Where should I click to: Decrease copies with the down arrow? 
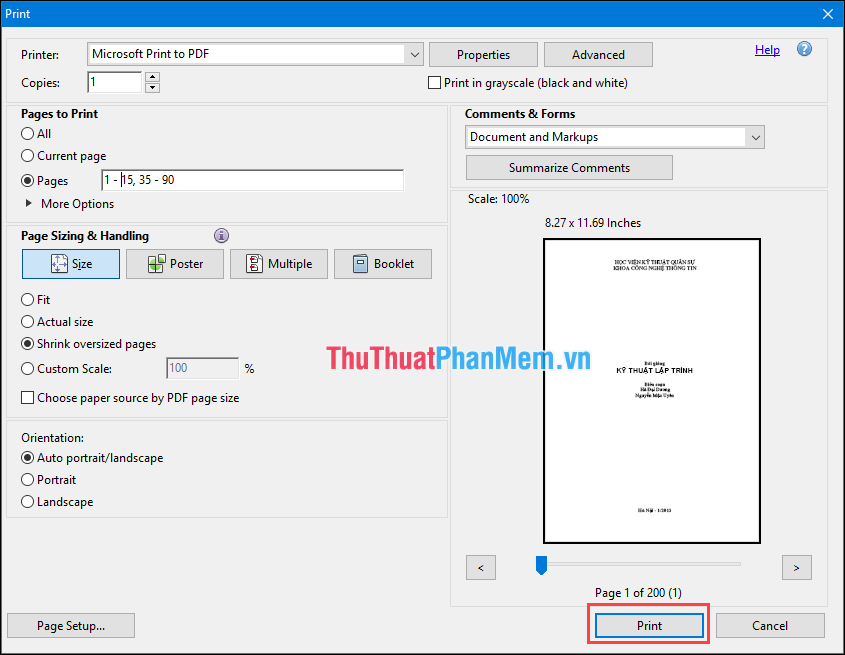tap(153, 87)
